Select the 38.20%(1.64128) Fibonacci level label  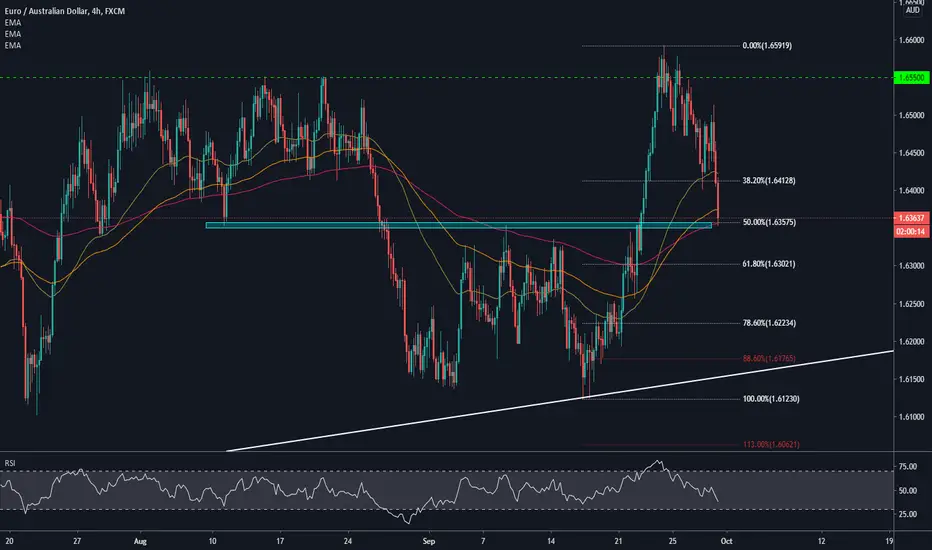pos(769,180)
